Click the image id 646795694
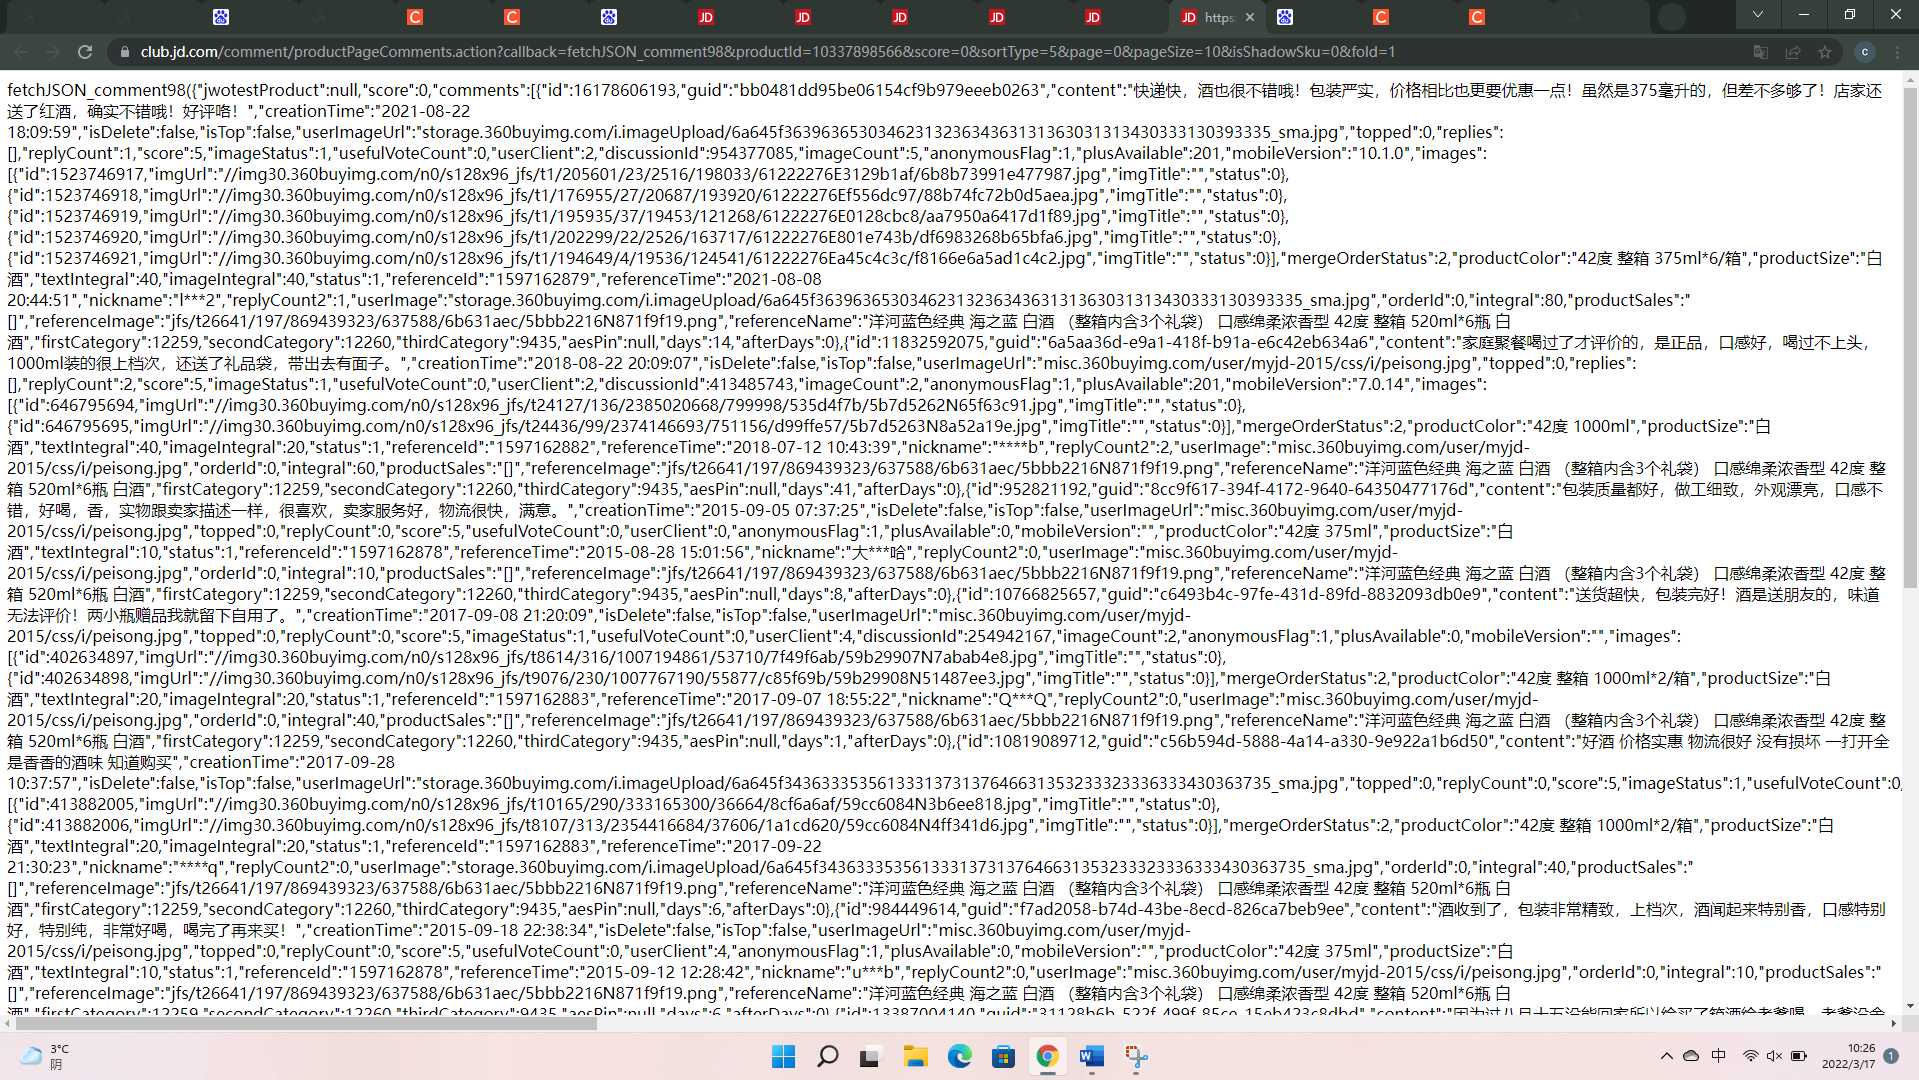 pos(89,405)
